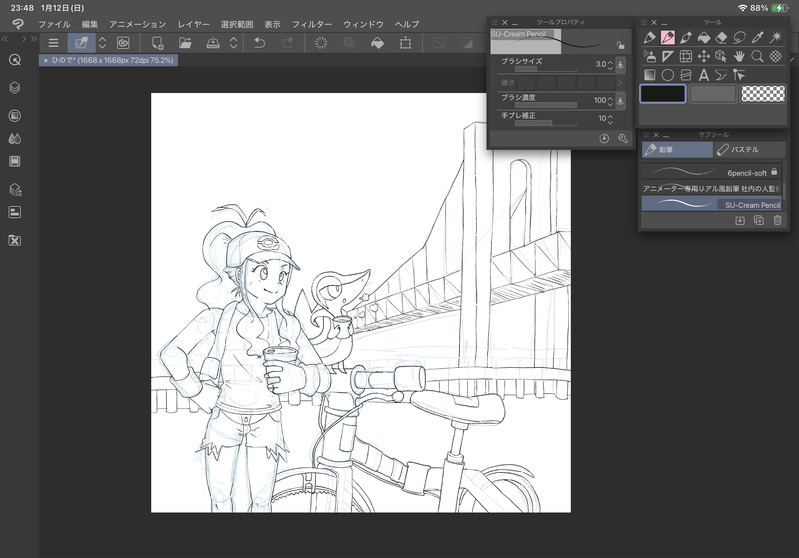Select the Zoom magnifier tool
This screenshot has width=799, height=558.
[758, 56]
